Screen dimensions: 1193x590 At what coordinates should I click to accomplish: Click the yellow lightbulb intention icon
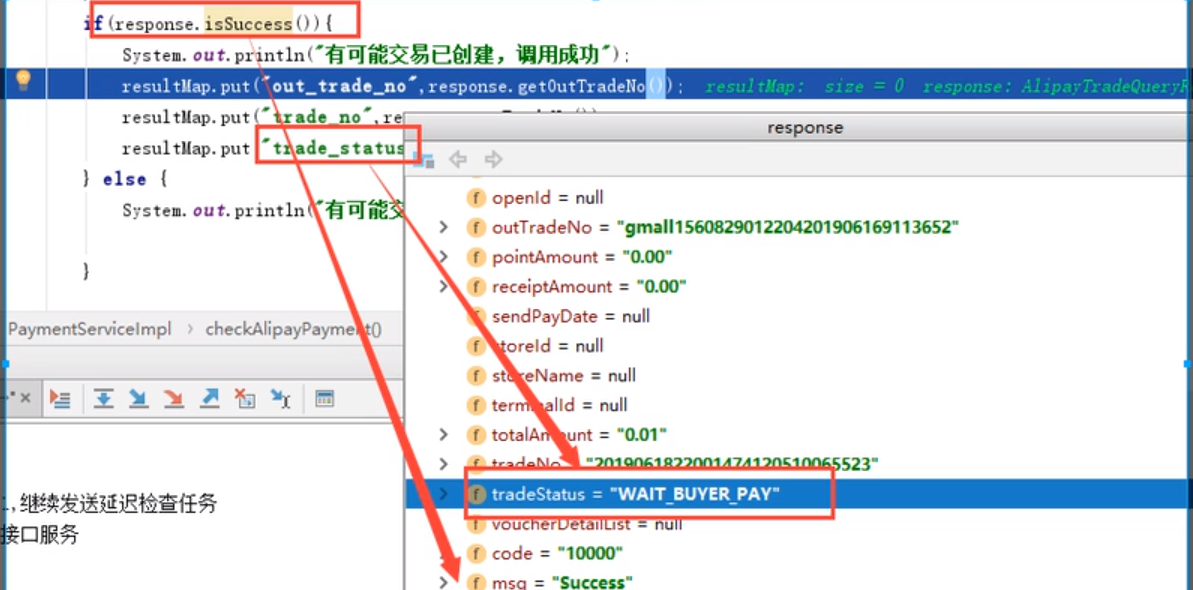pos(23,81)
